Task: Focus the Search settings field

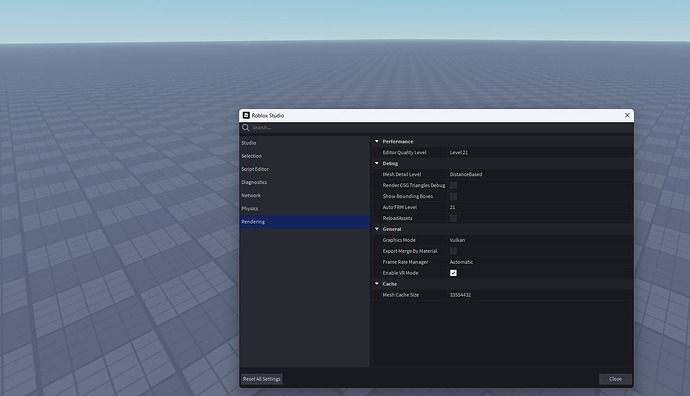Action: [x=442, y=128]
